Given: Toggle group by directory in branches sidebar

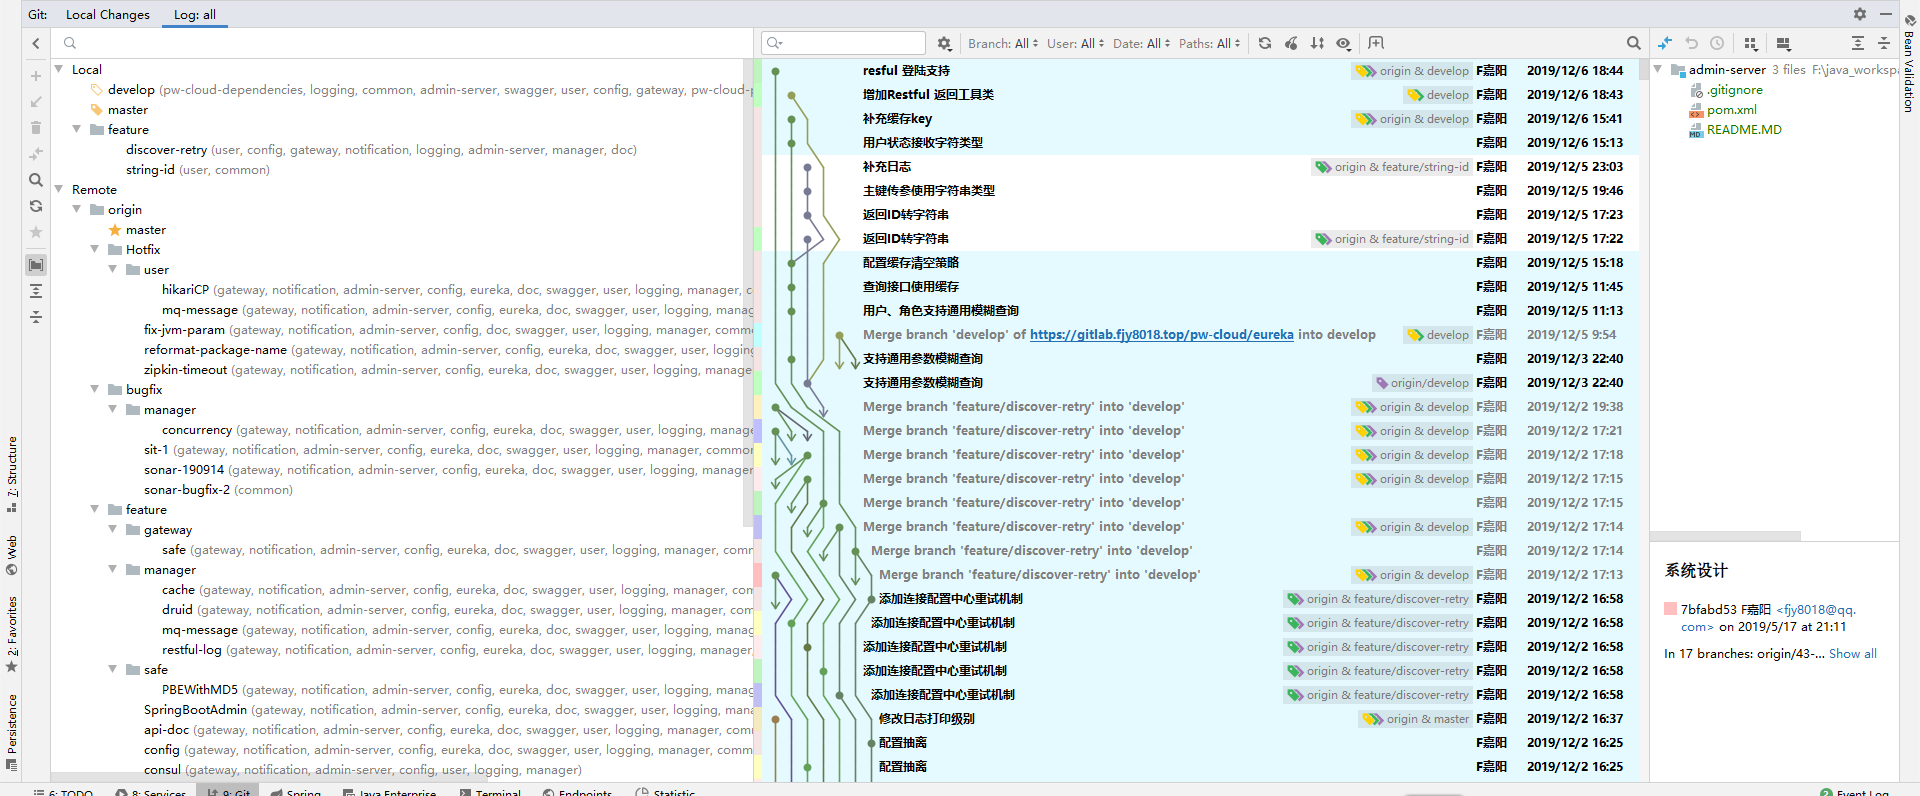Looking at the screenshot, I should [x=36, y=265].
